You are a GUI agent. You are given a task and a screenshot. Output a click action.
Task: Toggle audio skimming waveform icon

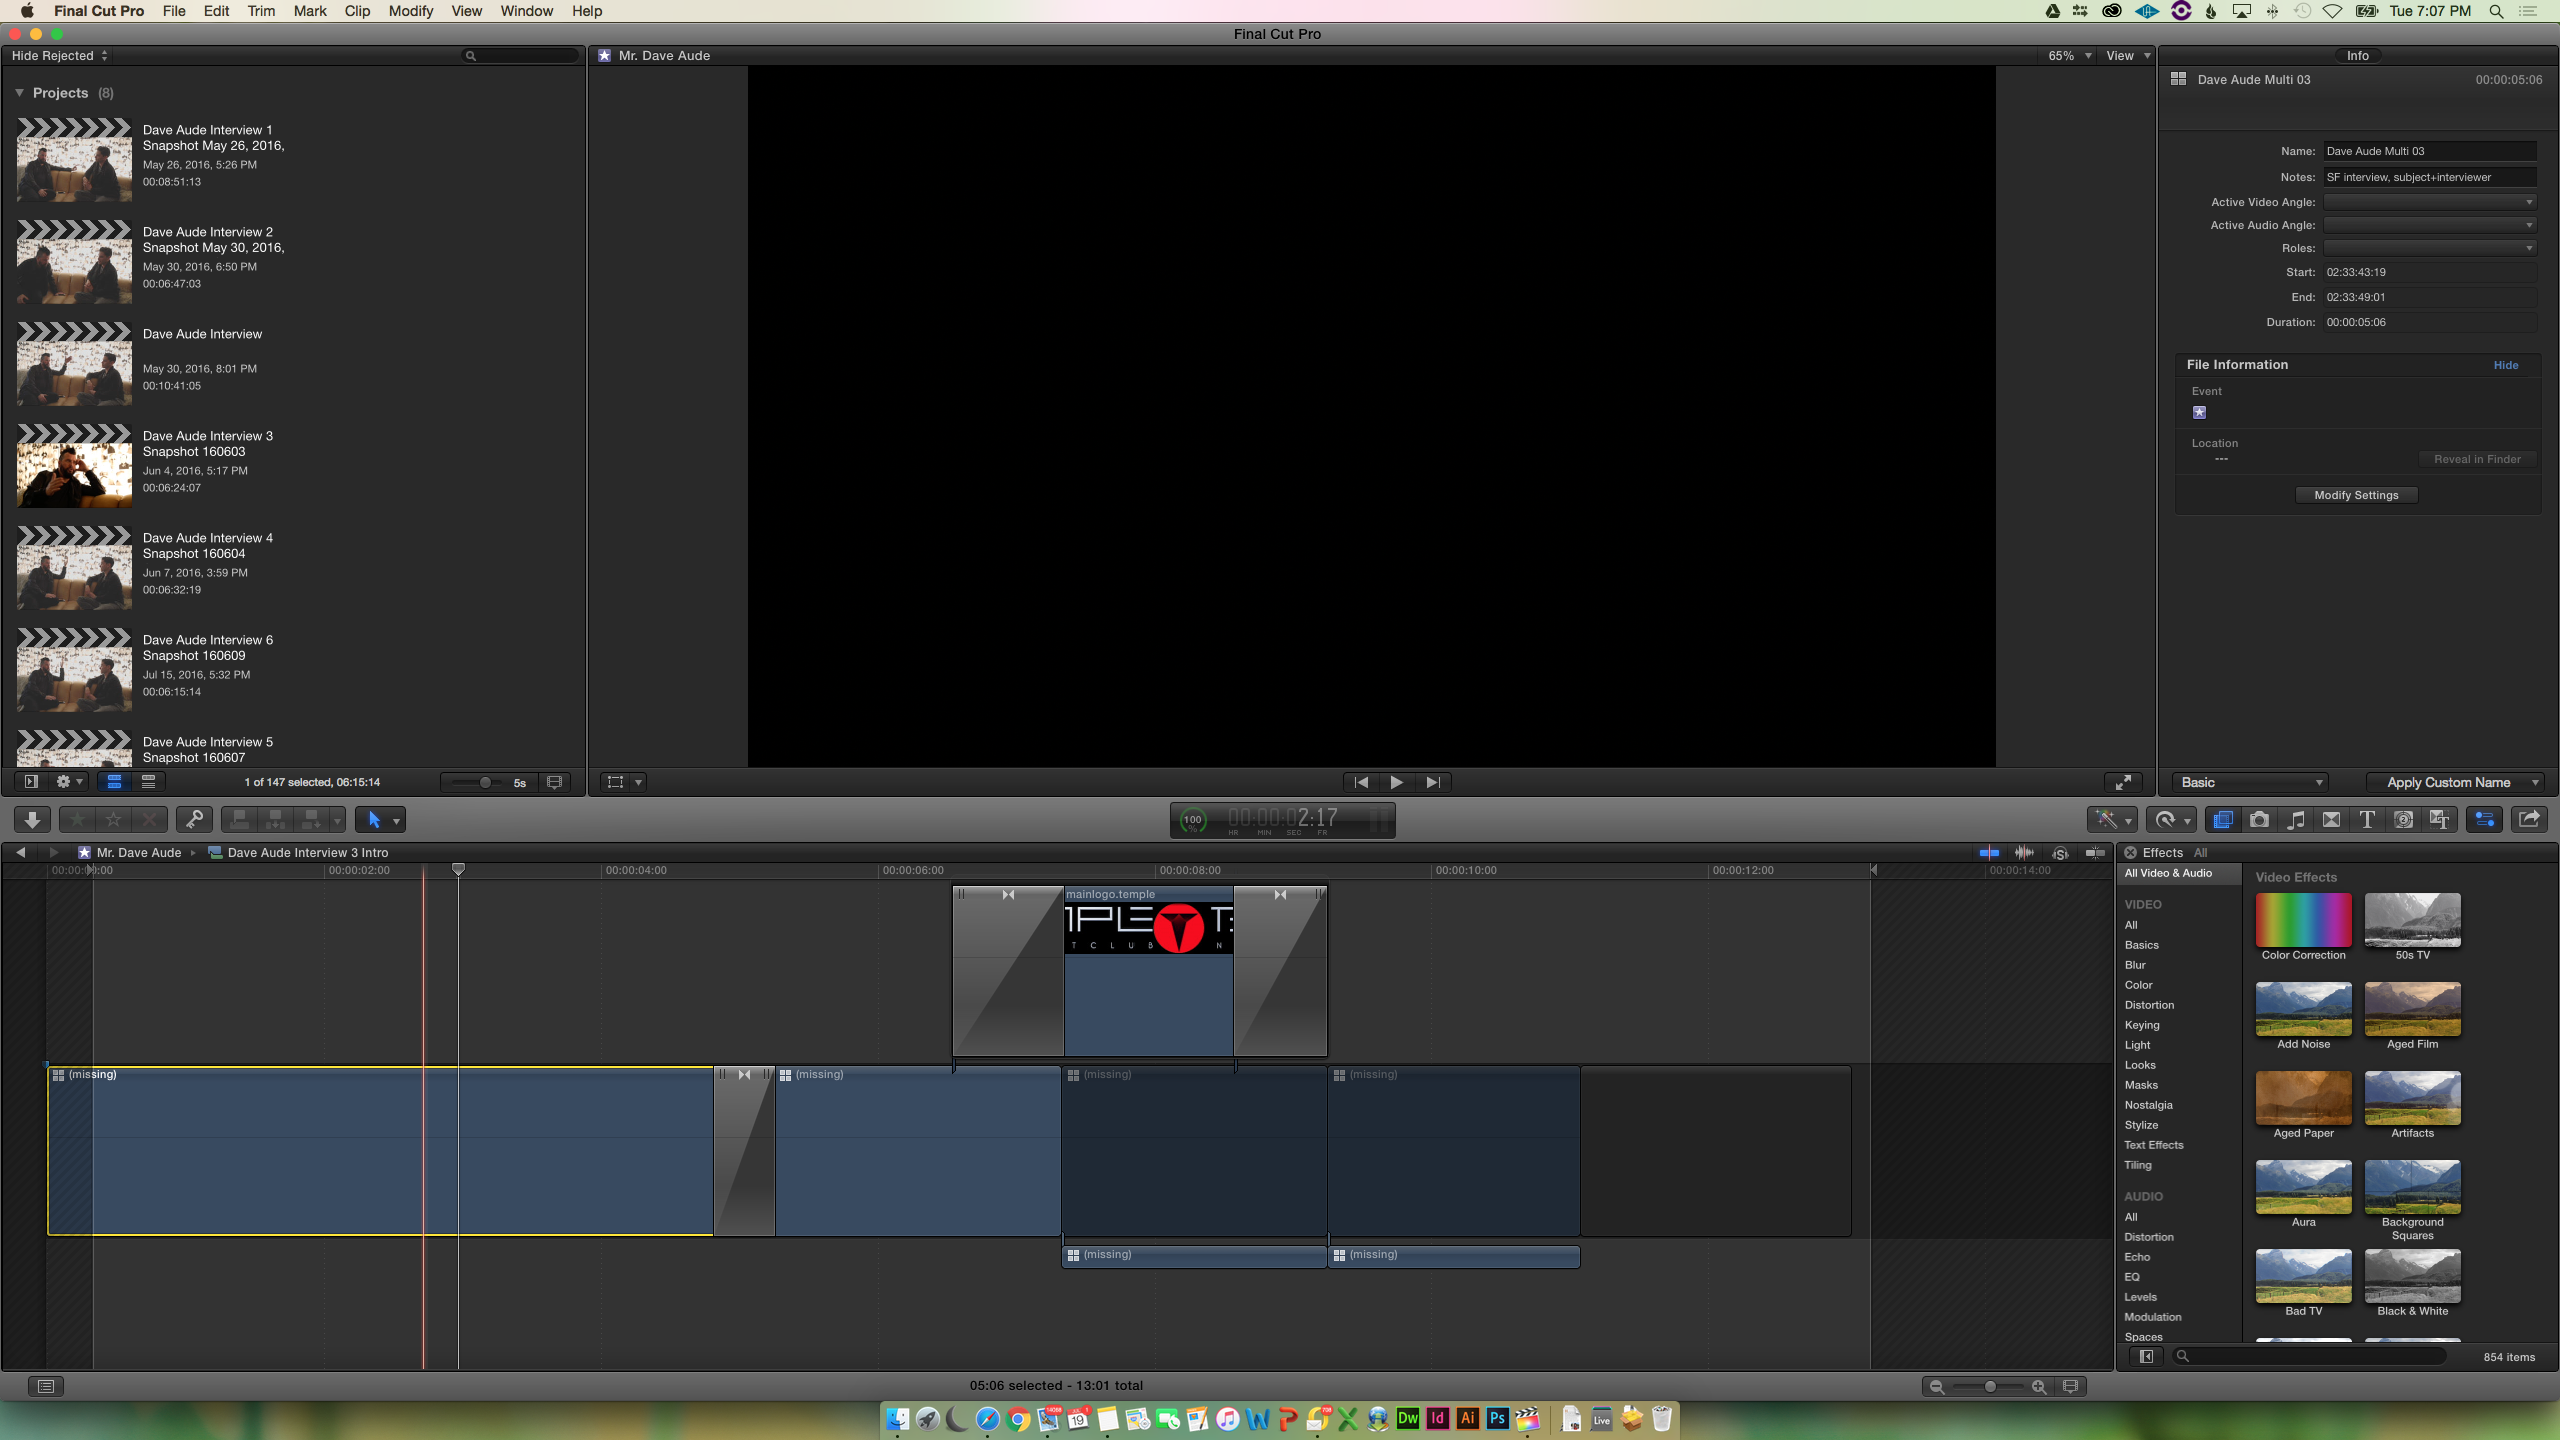point(2024,853)
